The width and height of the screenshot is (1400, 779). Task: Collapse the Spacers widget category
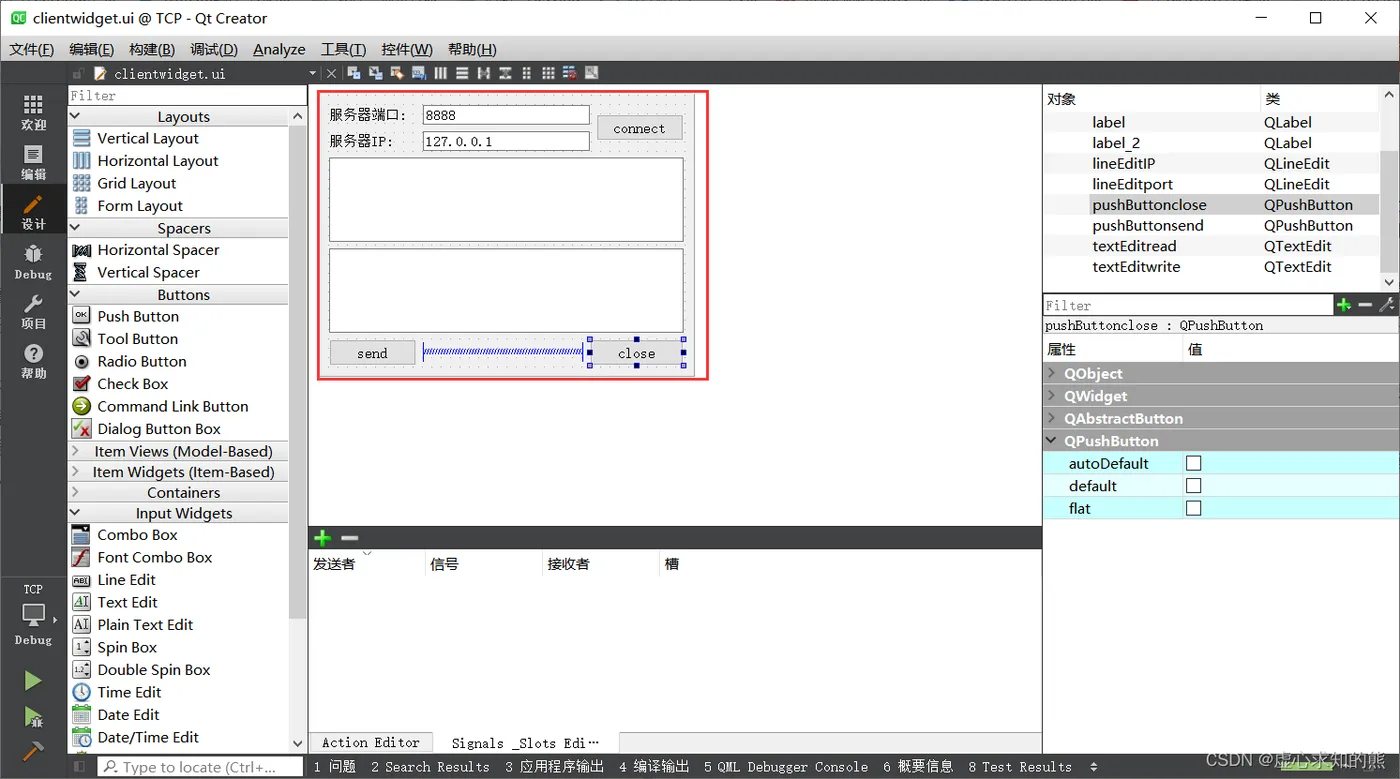coord(75,228)
